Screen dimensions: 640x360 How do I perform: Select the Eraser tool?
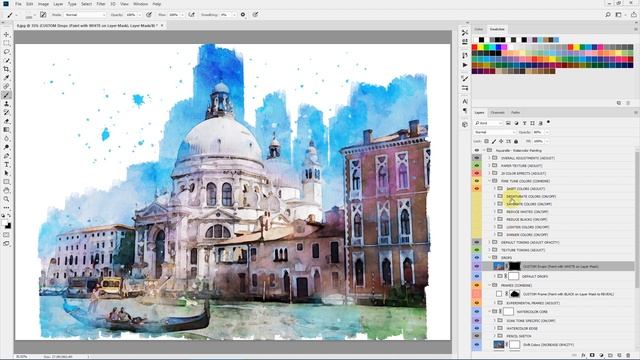[x=7, y=121]
